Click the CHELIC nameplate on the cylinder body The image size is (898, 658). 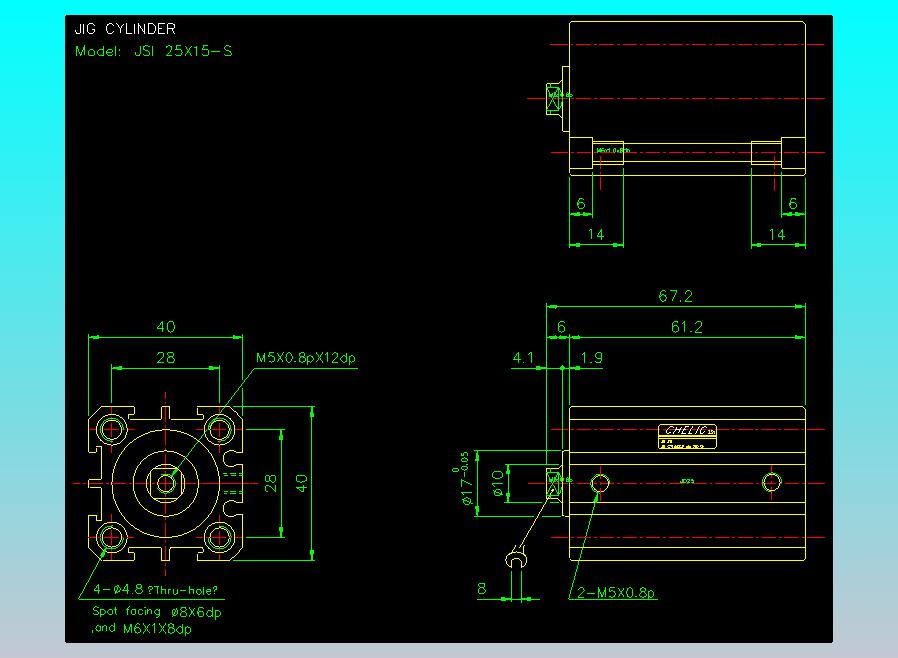[x=687, y=436]
